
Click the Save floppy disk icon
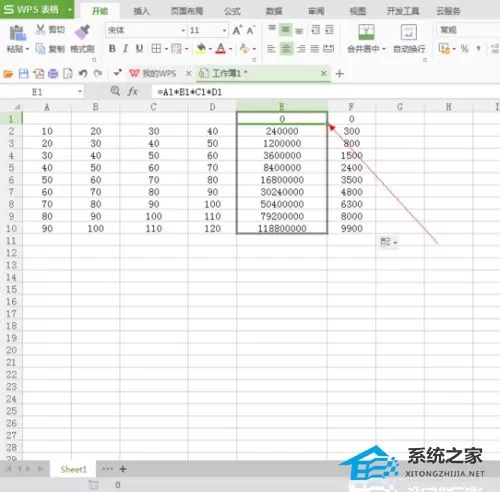[23, 73]
